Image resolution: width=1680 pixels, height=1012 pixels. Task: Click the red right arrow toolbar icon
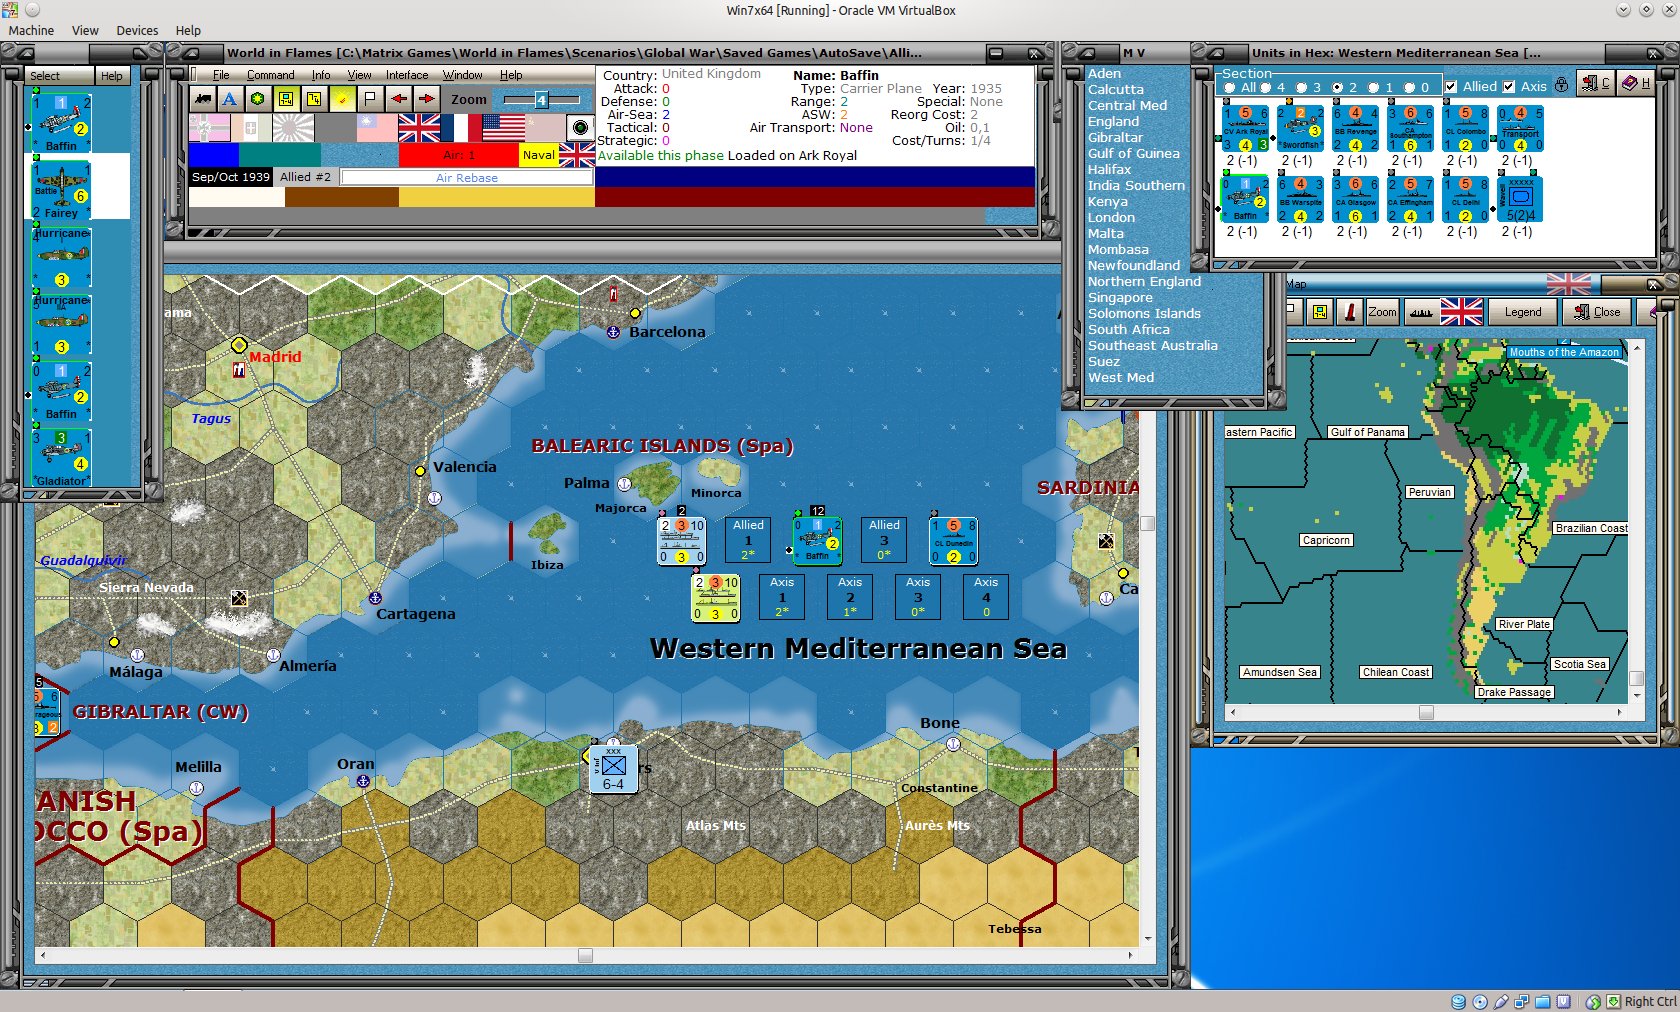427,99
